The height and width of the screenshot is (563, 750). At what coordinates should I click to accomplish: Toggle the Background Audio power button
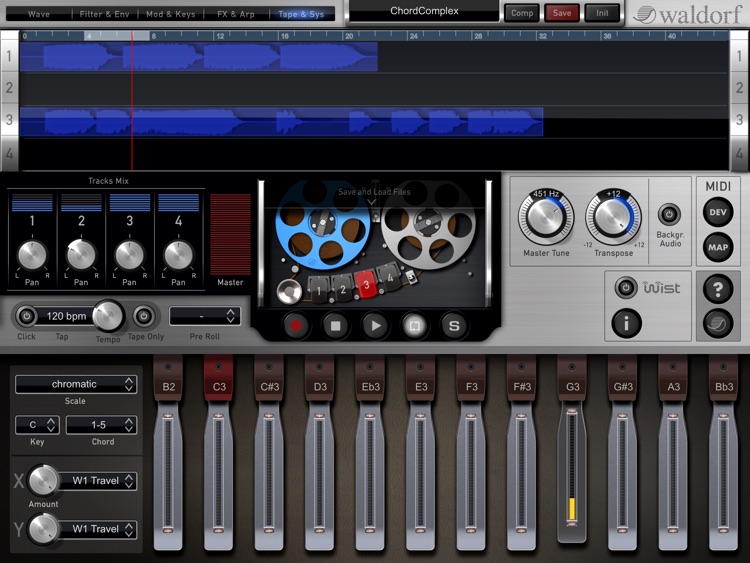(669, 213)
